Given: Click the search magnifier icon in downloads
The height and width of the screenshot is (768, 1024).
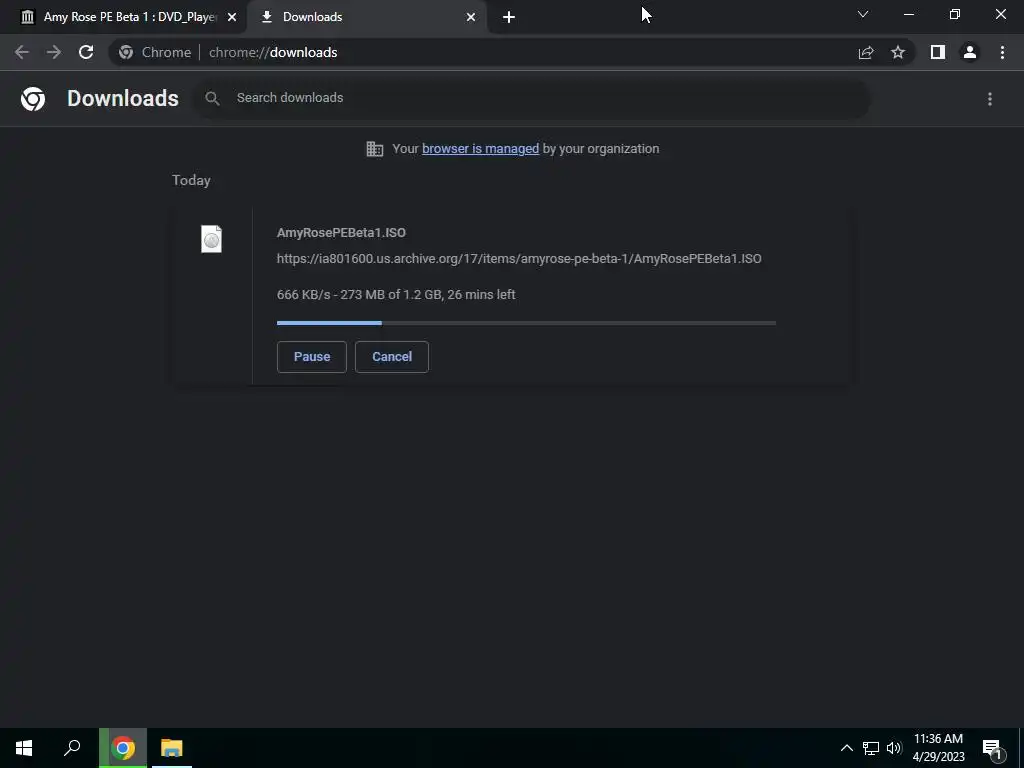Looking at the screenshot, I should coord(212,98).
